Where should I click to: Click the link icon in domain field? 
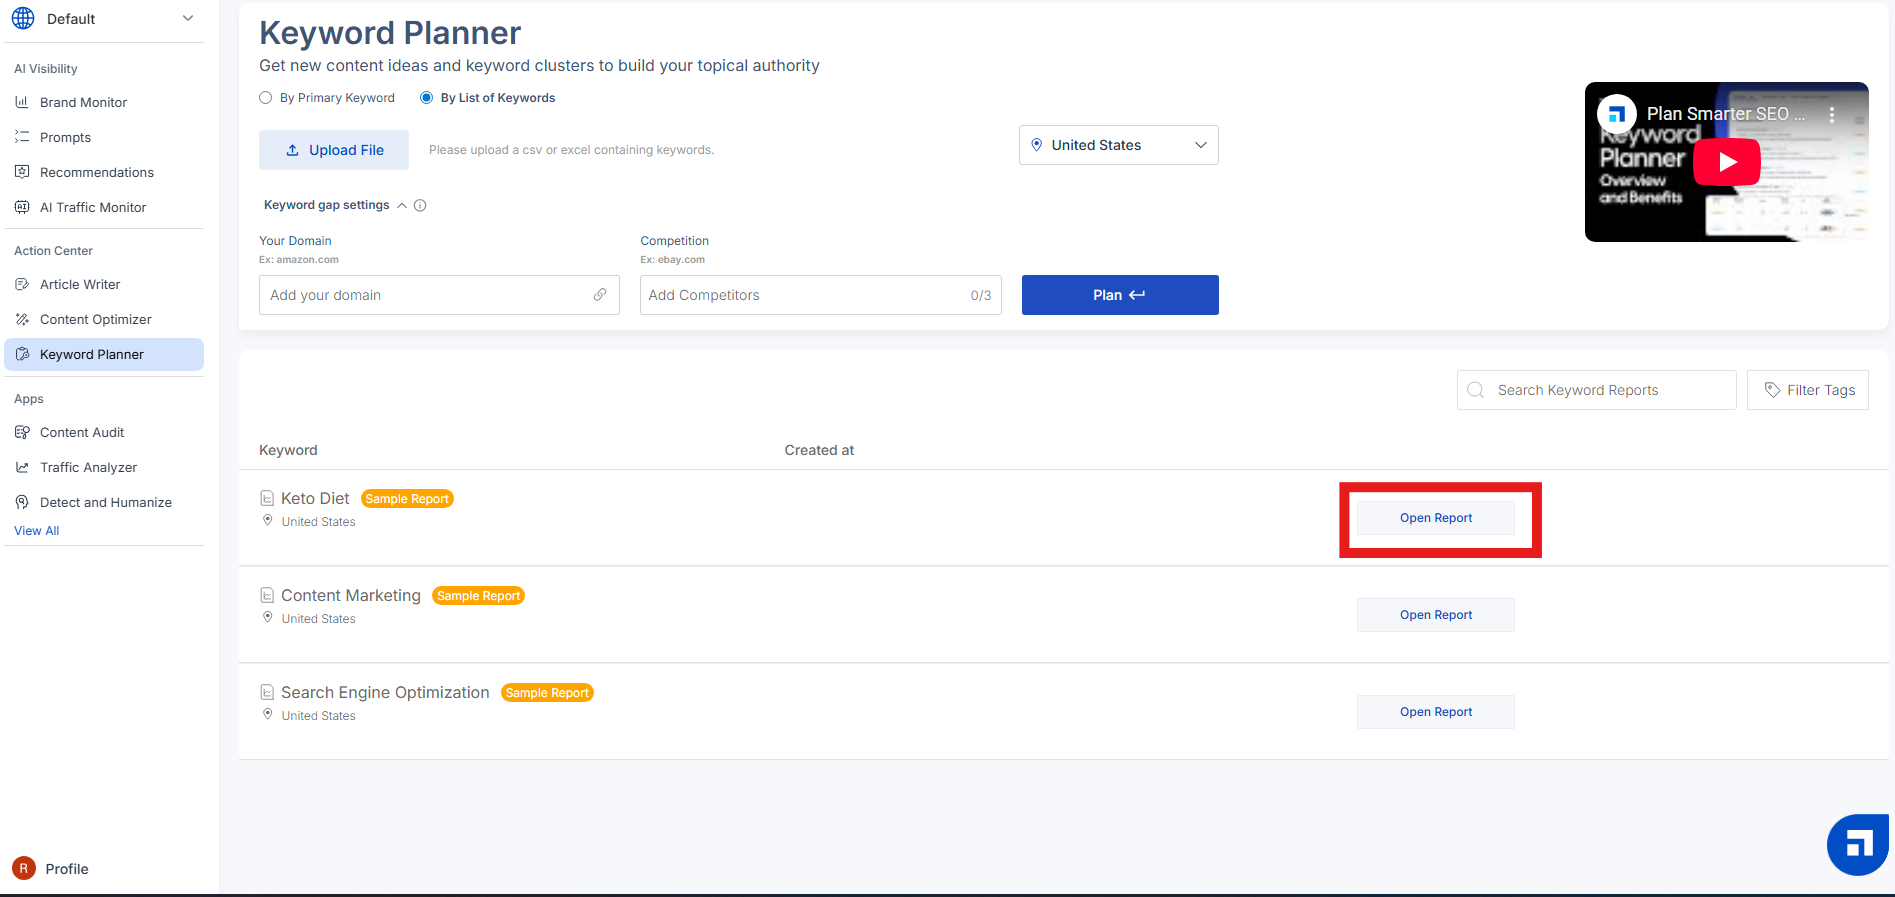(x=600, y=295)
